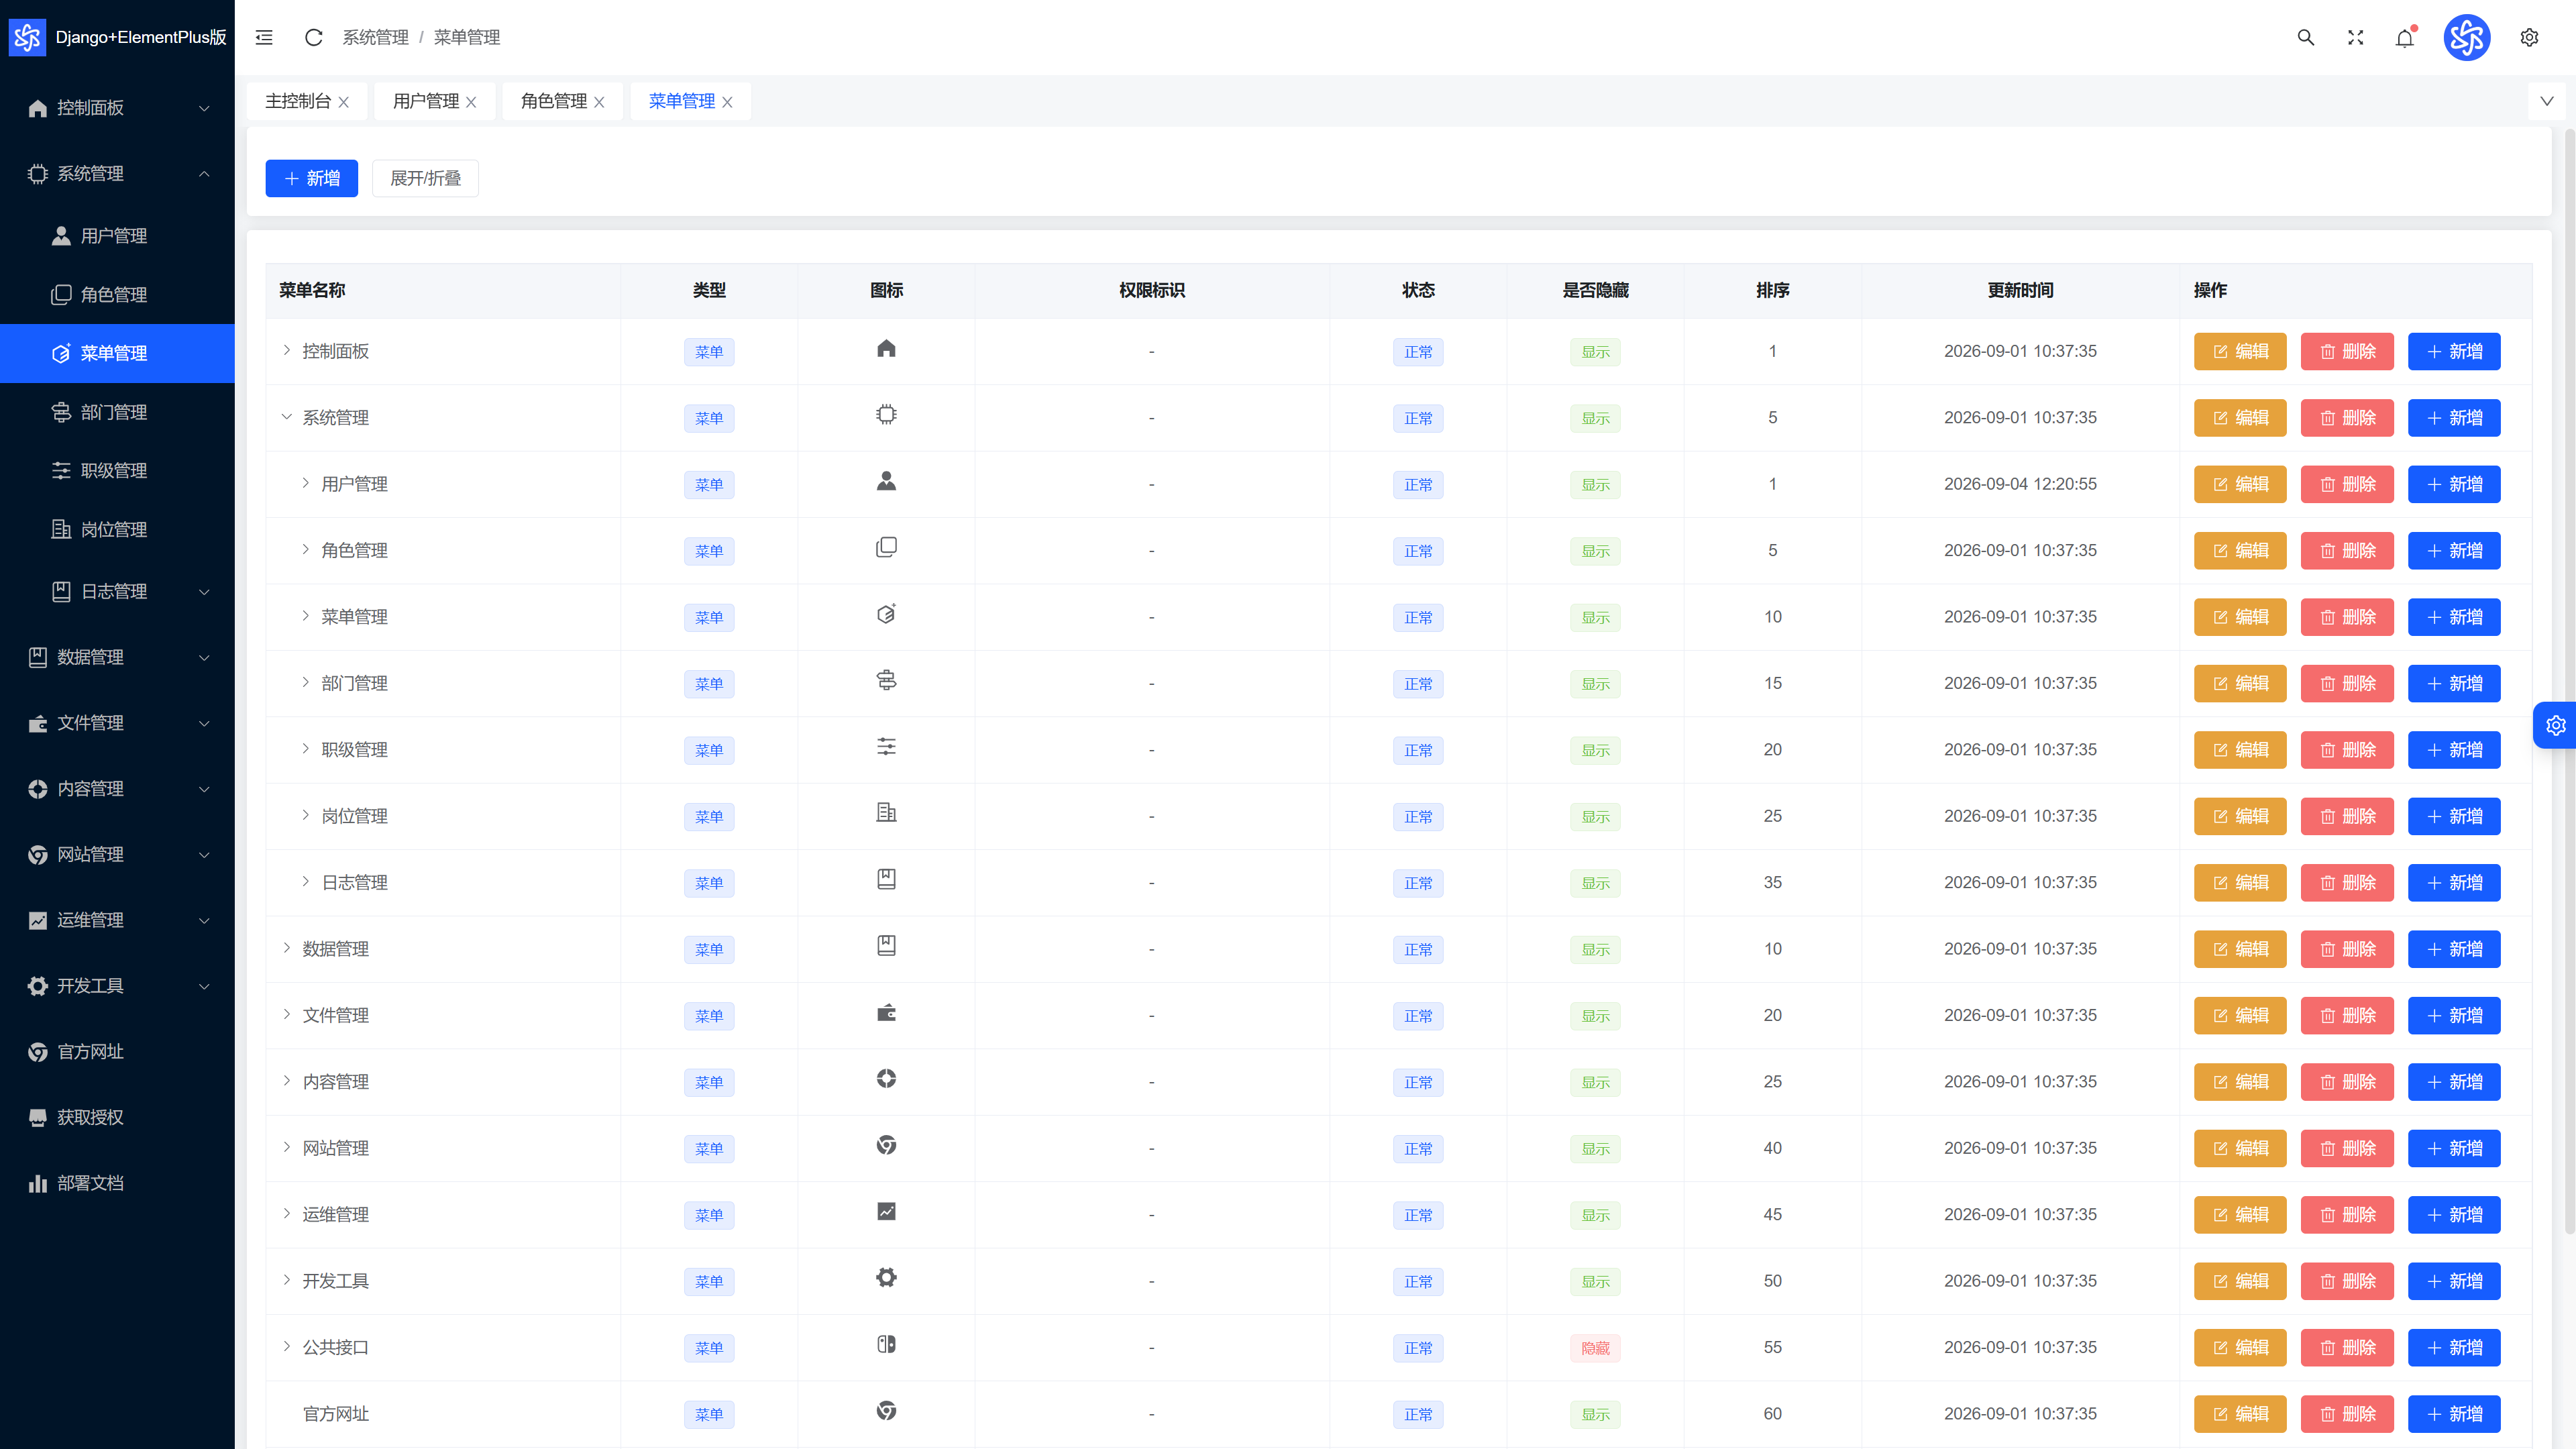Close the 主控制台 tab
The width and height of the screenshot is (2576, 1449).
click(343, 102)
